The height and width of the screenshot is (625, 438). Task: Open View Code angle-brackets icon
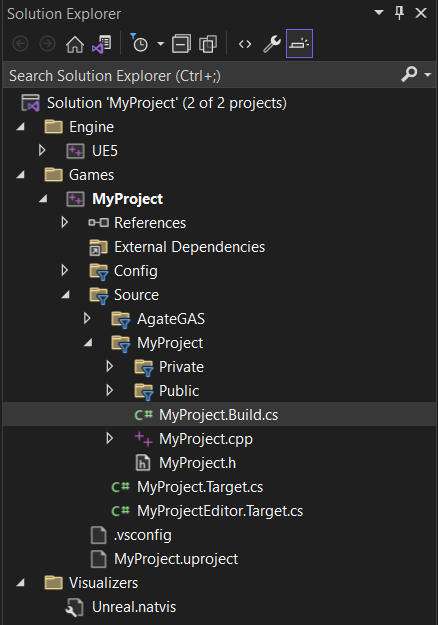click(x=245, y=44)
